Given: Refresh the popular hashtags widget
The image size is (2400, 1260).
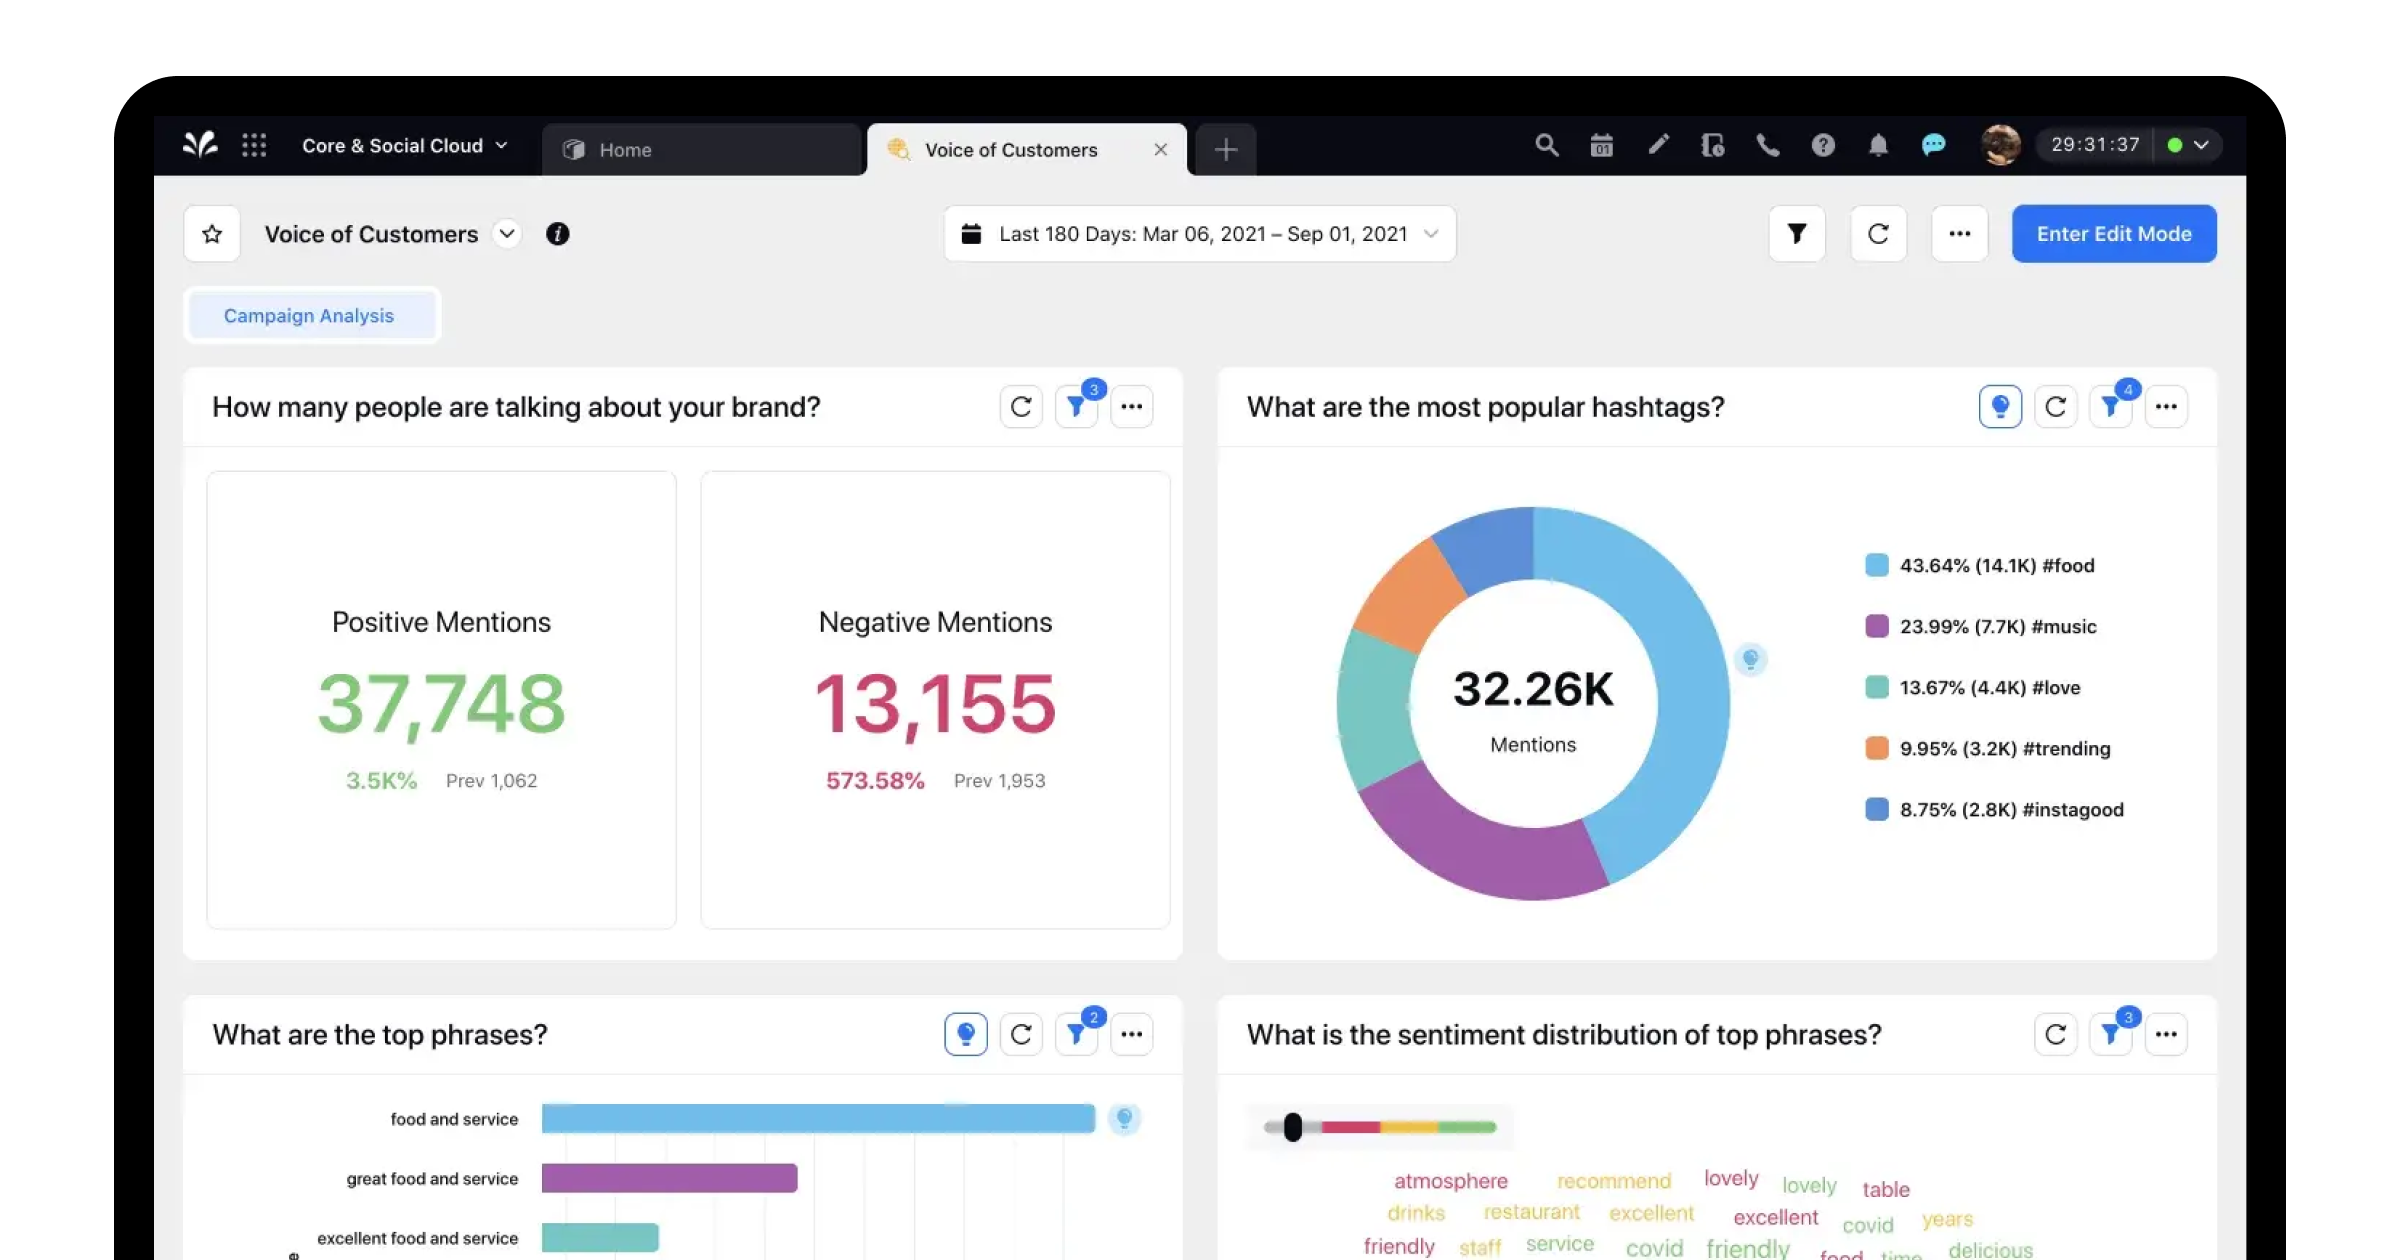Looking at the screenshot, I should pyautogui.click(x=2055, y=407).
